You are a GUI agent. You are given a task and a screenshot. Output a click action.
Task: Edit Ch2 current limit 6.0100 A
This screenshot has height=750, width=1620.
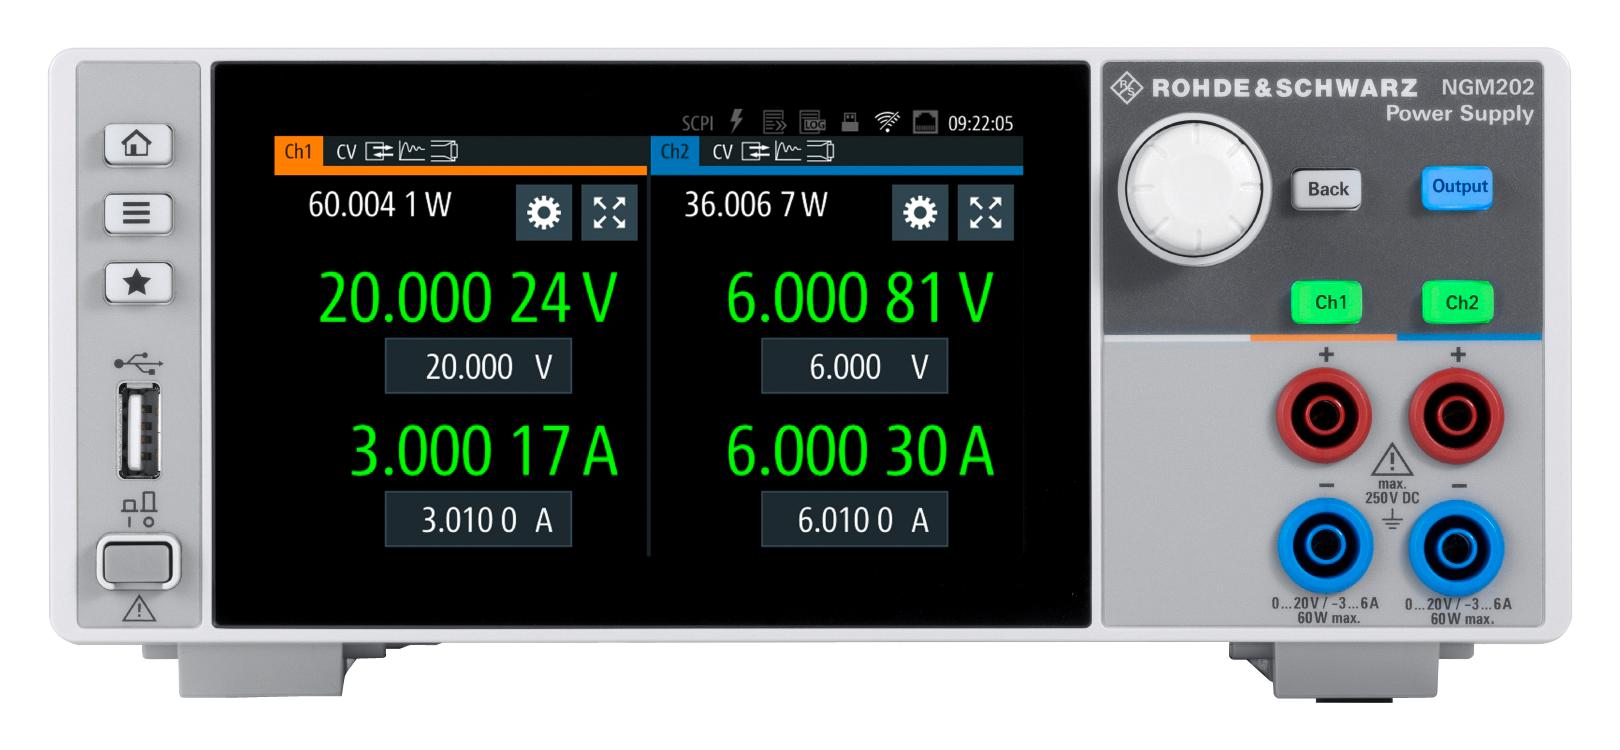(x=854, y=520)
